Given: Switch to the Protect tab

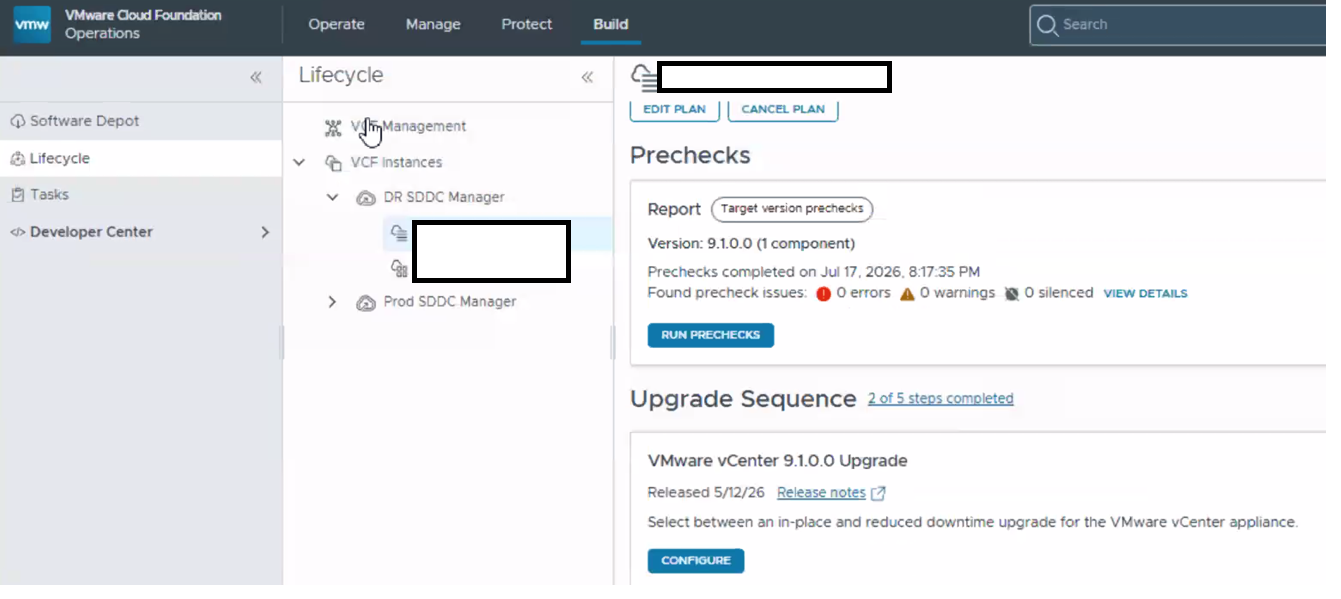Looking at the screenshot, I should click(x=527, y=24).
